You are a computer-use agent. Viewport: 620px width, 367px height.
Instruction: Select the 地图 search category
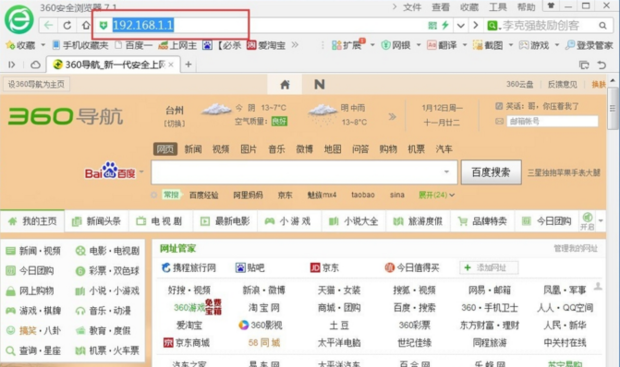pyautogui.click(x=333, y=149)
